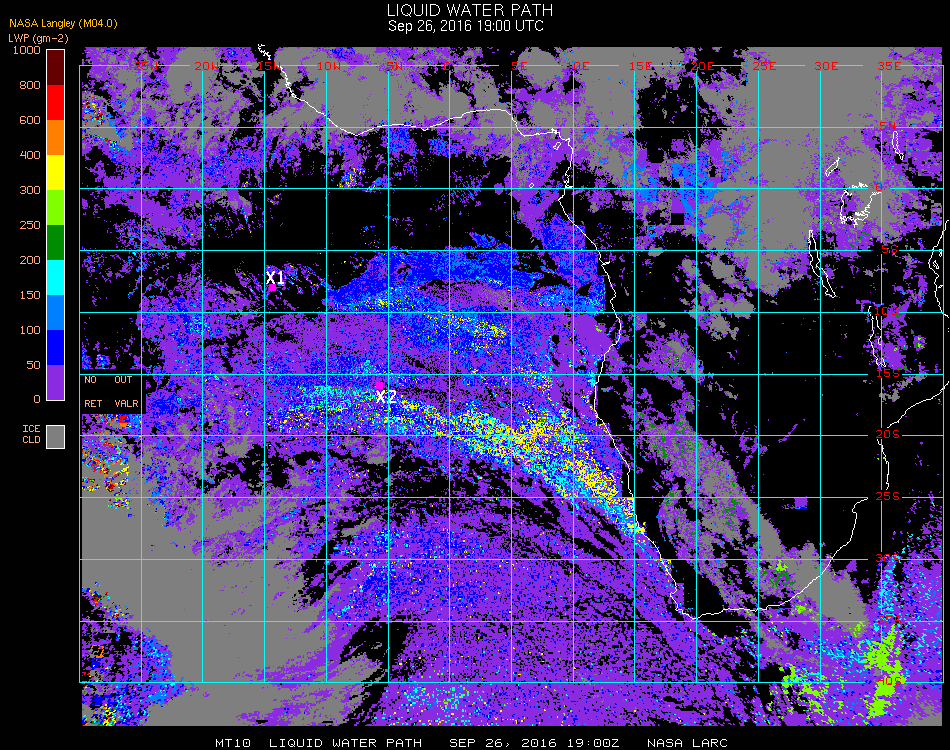Select the dark blue 50-100 legend segment
Image resolution: width=950 pixels, height=750 pixels.
coord(56,348)
